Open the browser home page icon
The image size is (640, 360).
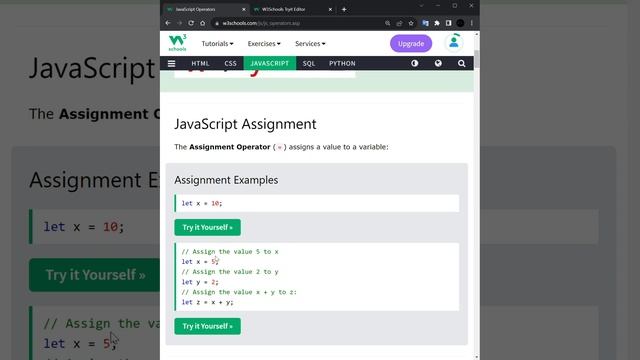202,23
